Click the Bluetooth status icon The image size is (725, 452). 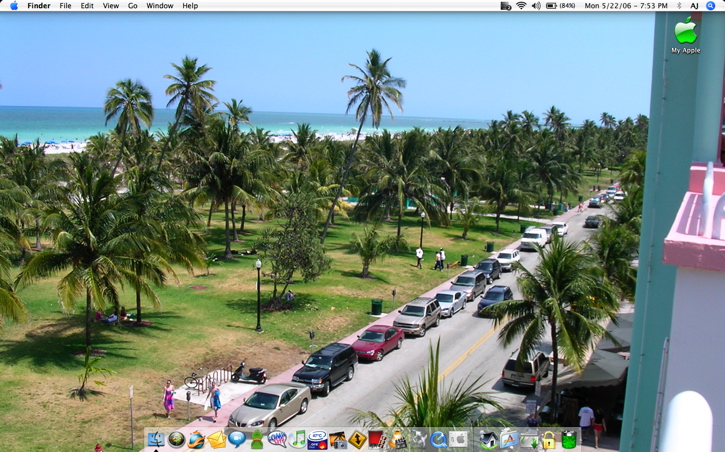pyautogui.click(x=679, y=6)
